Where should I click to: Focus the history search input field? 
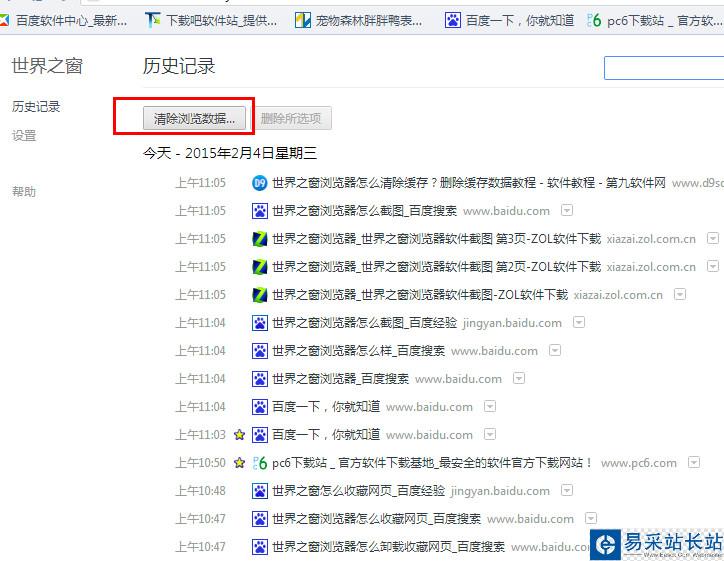[664, 68]
